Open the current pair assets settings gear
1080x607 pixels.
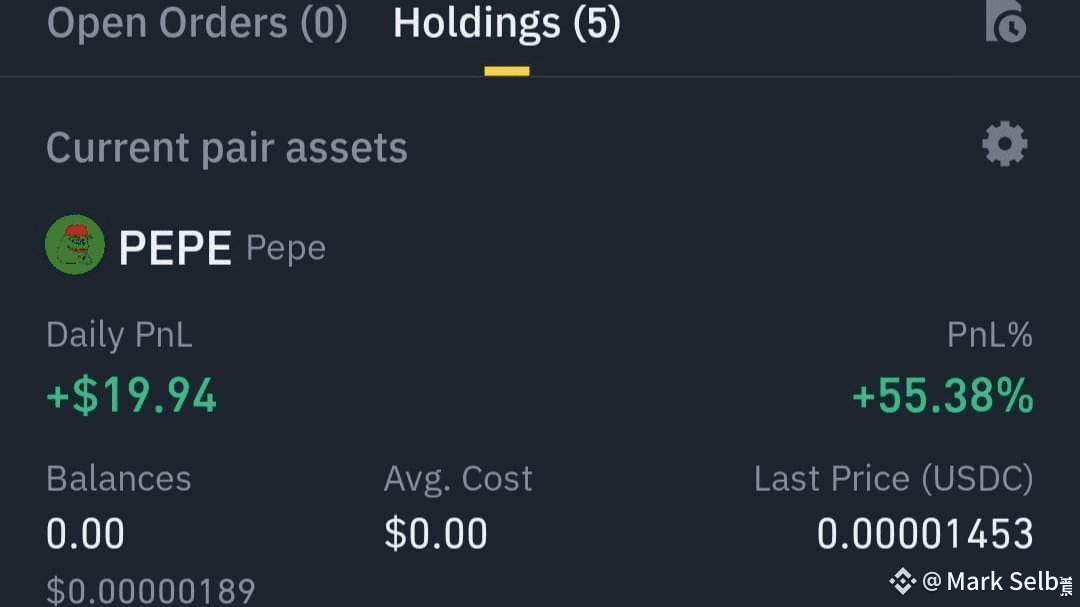[1005, 144]
